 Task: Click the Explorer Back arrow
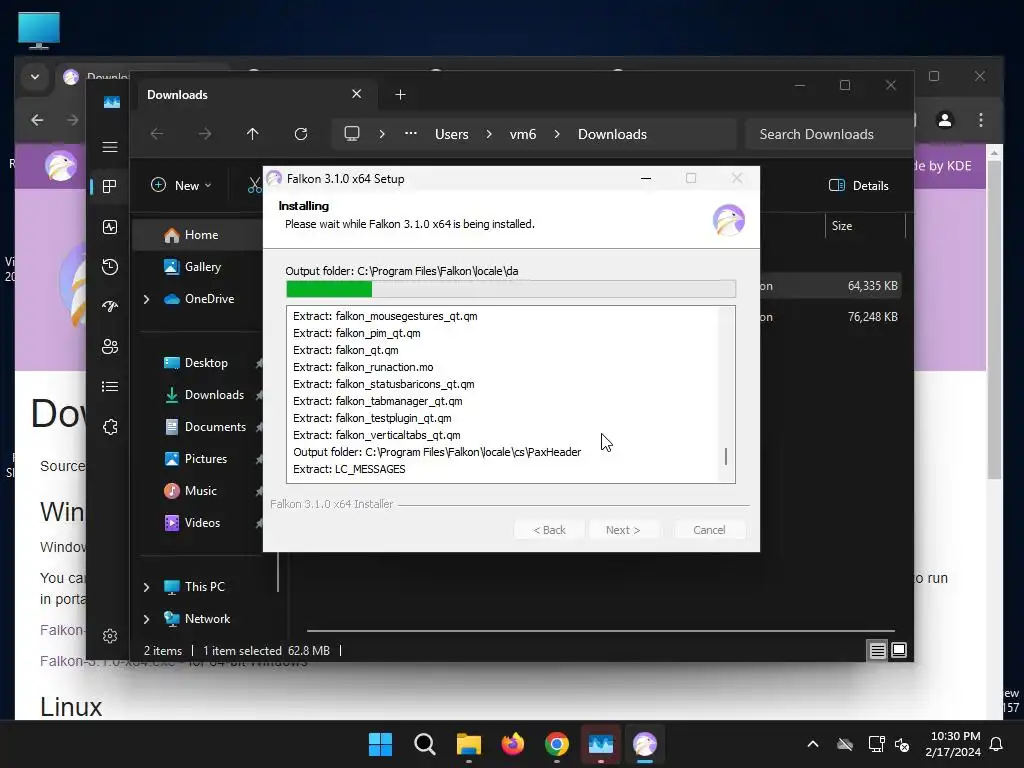coord(157,134)
